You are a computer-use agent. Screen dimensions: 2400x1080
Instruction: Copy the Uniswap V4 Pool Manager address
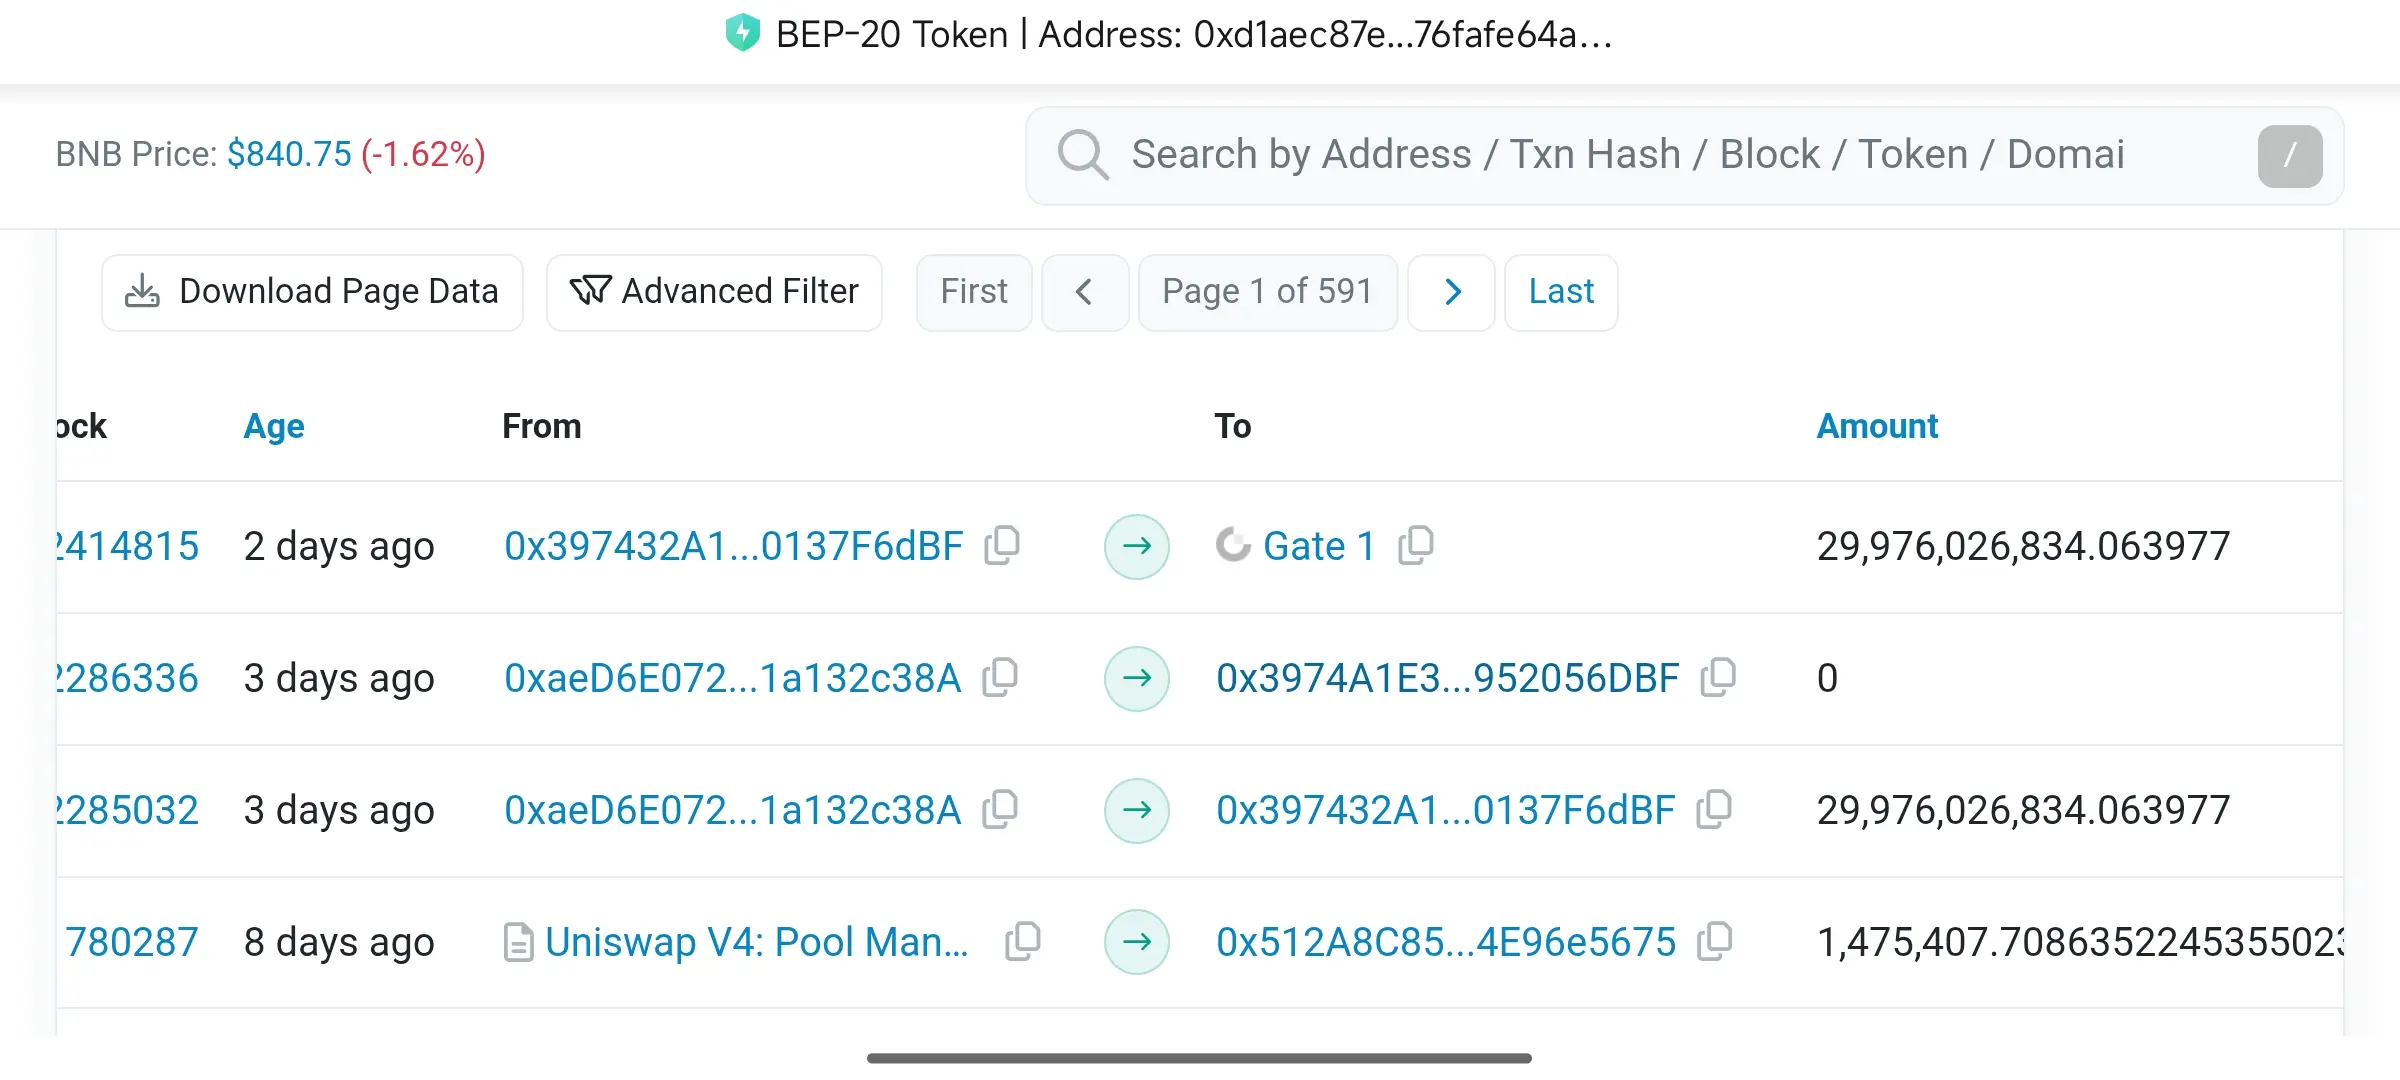coord(1023,941)
